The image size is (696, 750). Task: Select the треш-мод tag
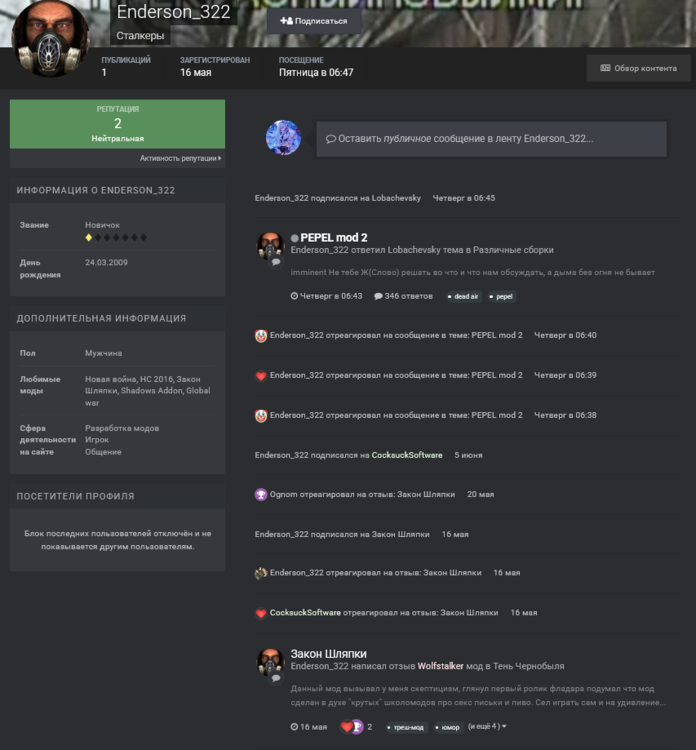click(x=406, y=728)
